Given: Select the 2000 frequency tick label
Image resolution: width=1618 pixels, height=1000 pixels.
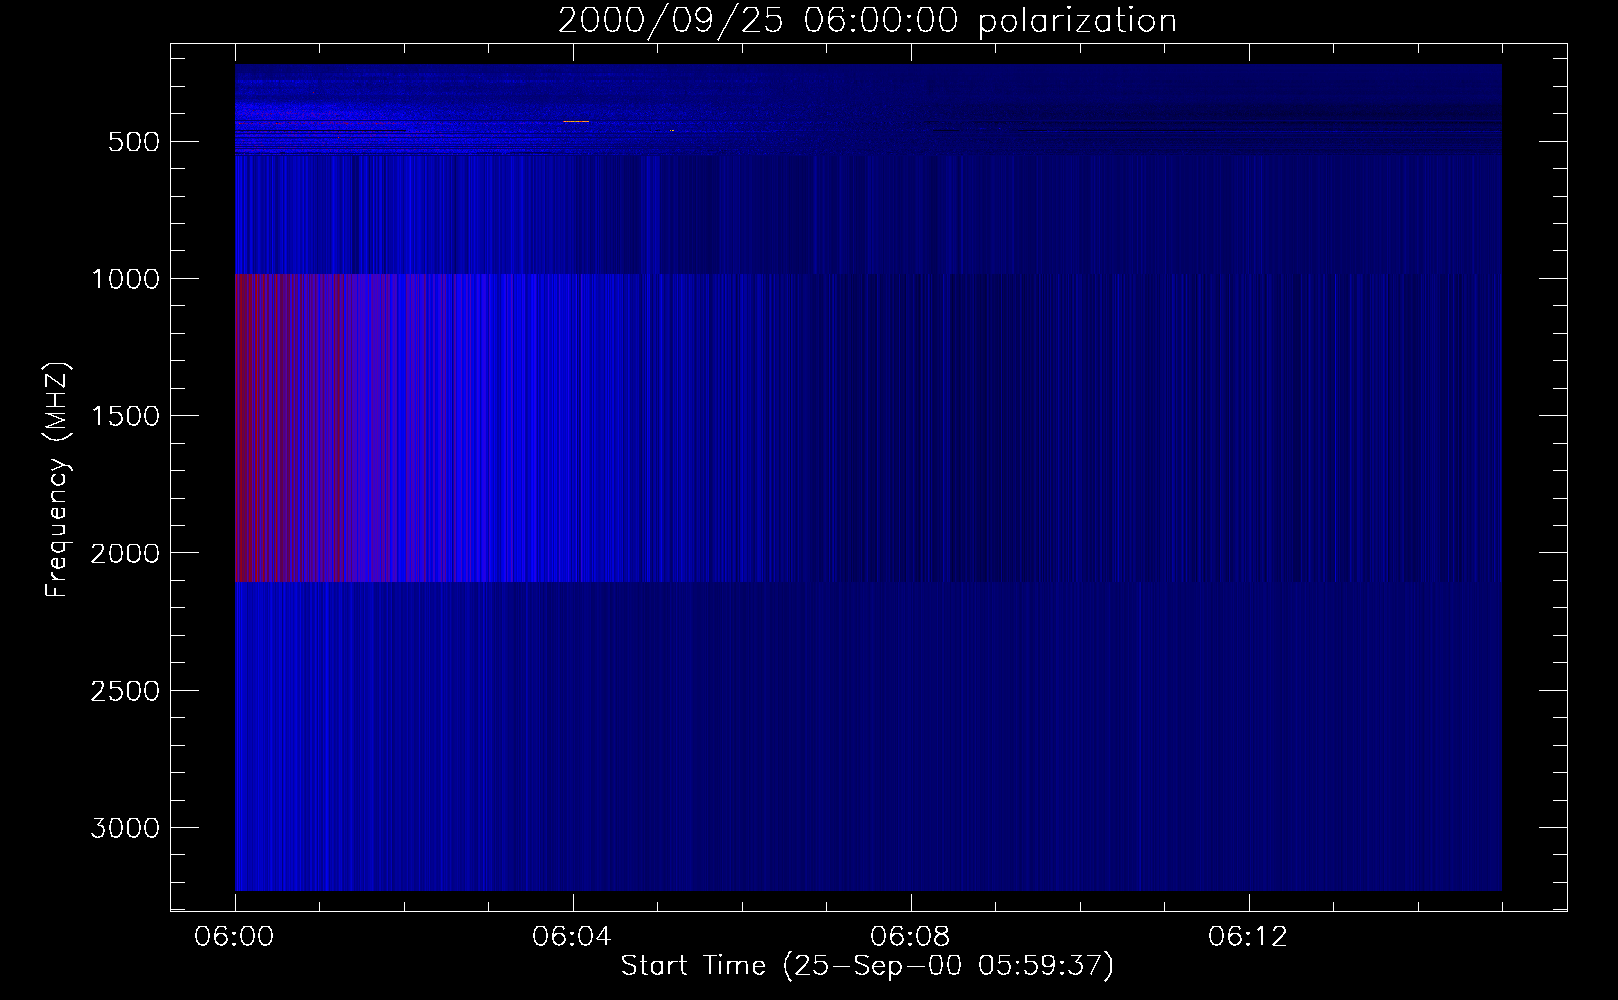Looking at the screenshot, I should tap(125, 554).
